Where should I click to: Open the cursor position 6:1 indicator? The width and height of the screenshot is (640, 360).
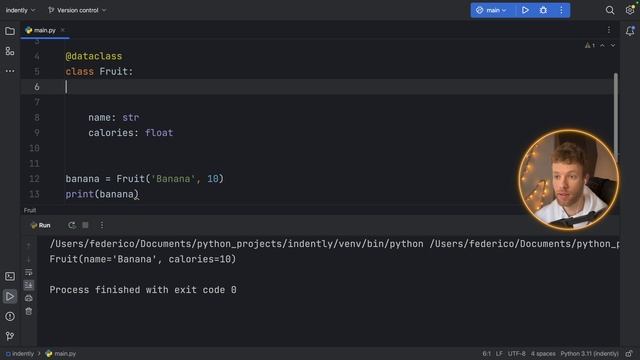[x=487, y=353]
